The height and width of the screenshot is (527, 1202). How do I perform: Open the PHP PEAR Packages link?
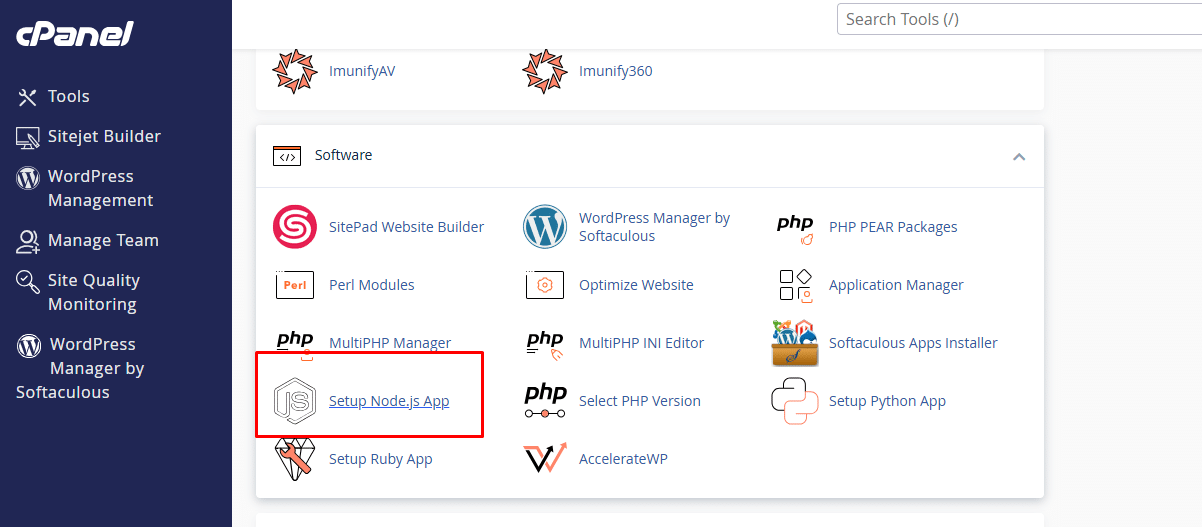click(x=893, y=227)
